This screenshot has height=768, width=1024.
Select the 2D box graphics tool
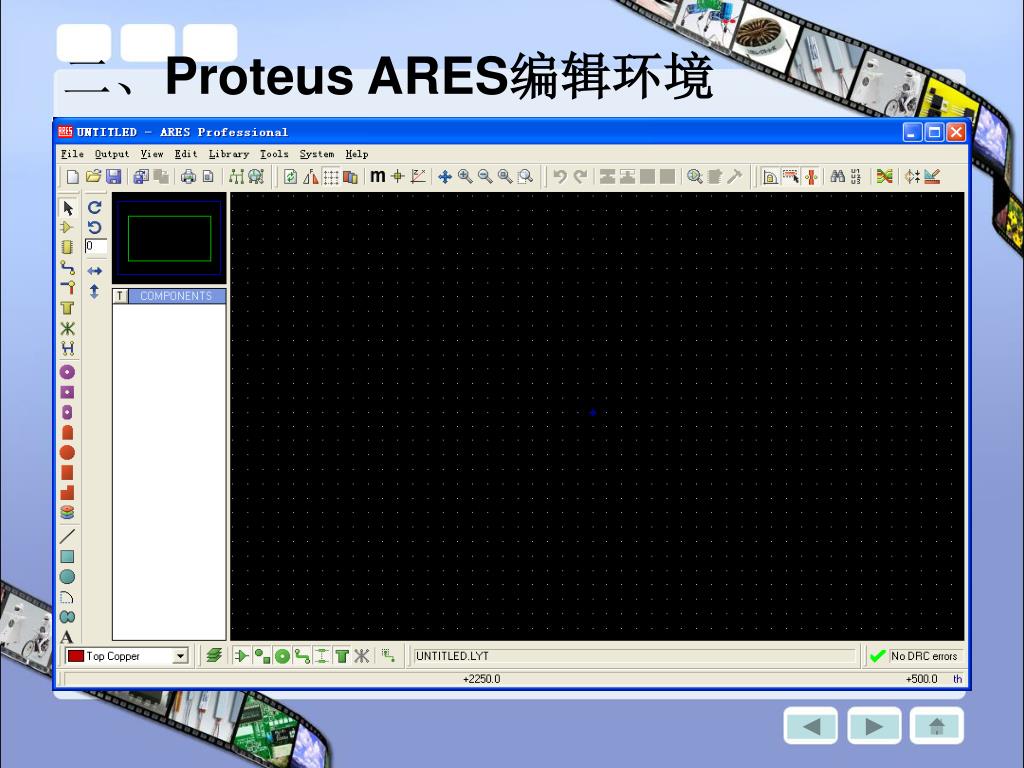[x=67, y=556]
